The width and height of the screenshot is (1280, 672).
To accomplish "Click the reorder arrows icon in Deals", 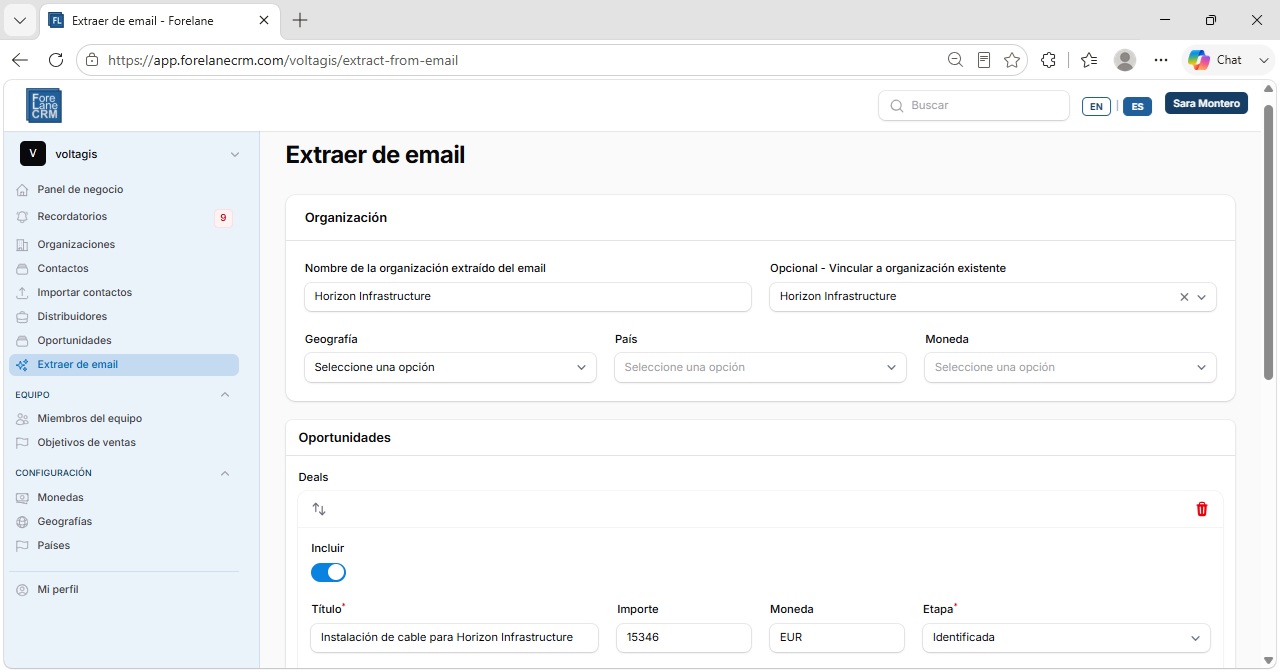I will [319, 509].
